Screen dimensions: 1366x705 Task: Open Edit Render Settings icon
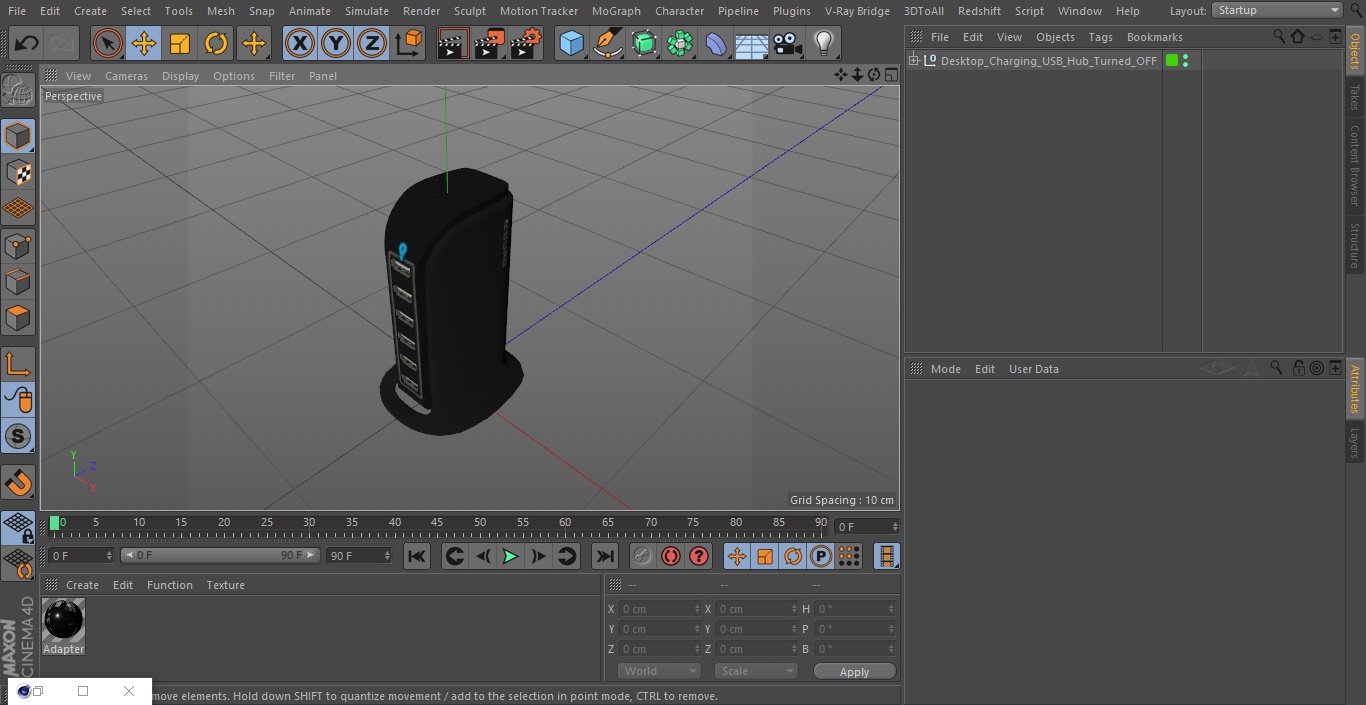pyautogui.click(x=526, y=44)
